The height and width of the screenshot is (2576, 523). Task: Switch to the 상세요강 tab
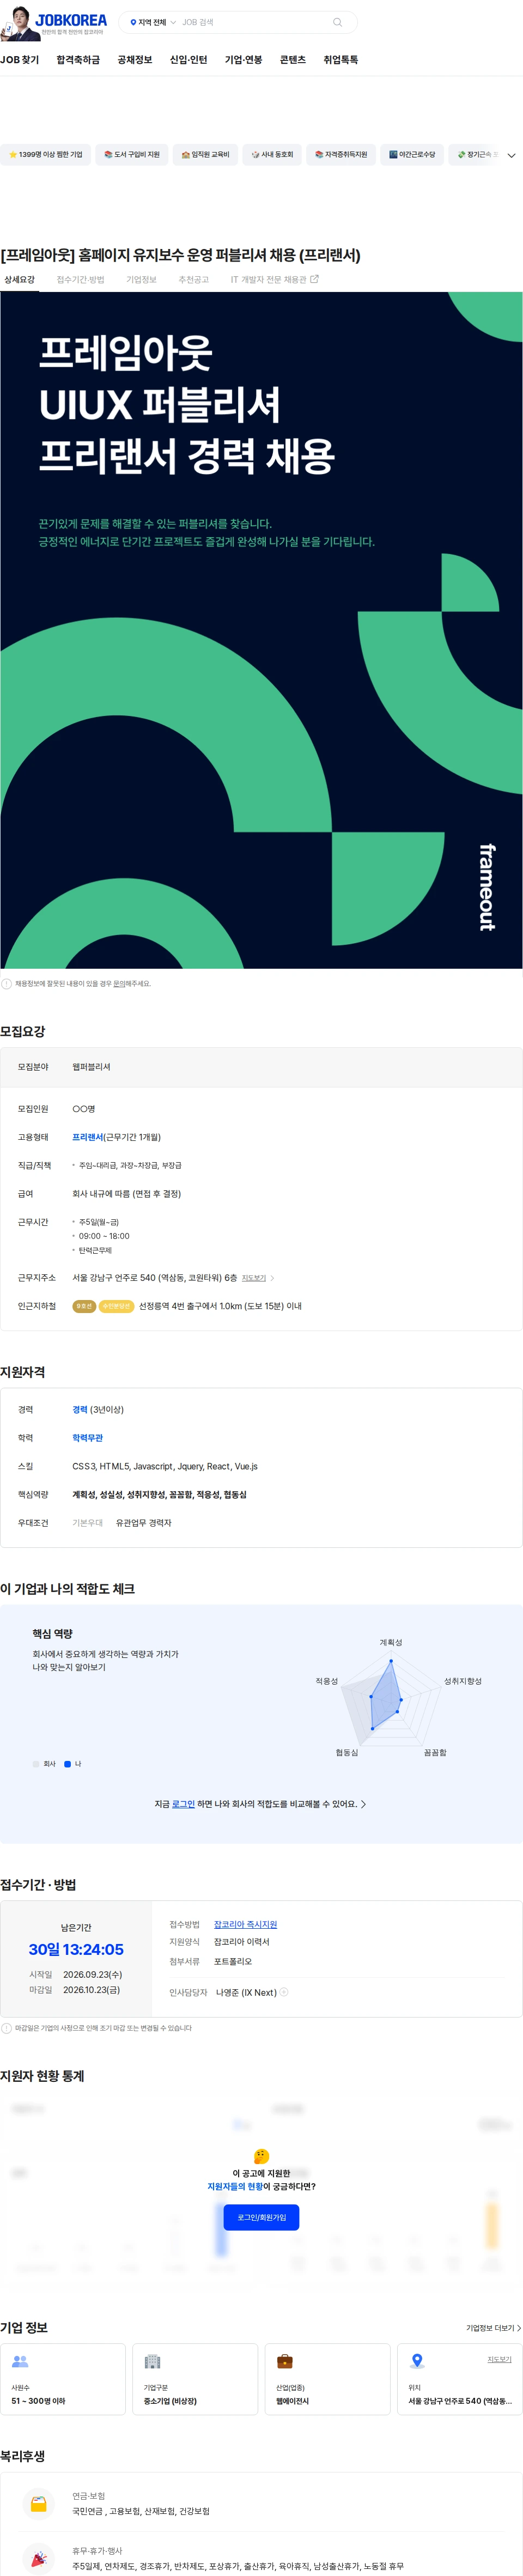tap(19, 280)
